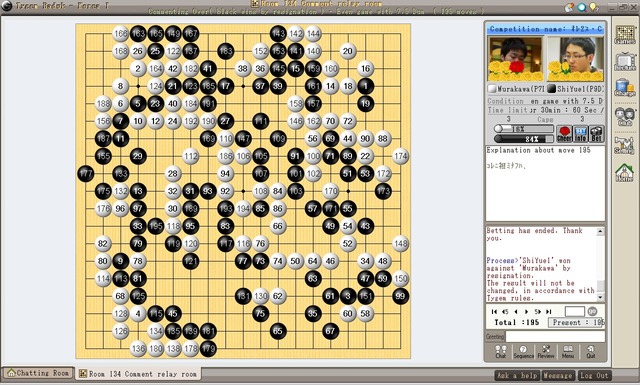The width and height of the screenshot is (640, 385).
Task: Go to Home via sidebar house icon
Action: pos(625,172)
